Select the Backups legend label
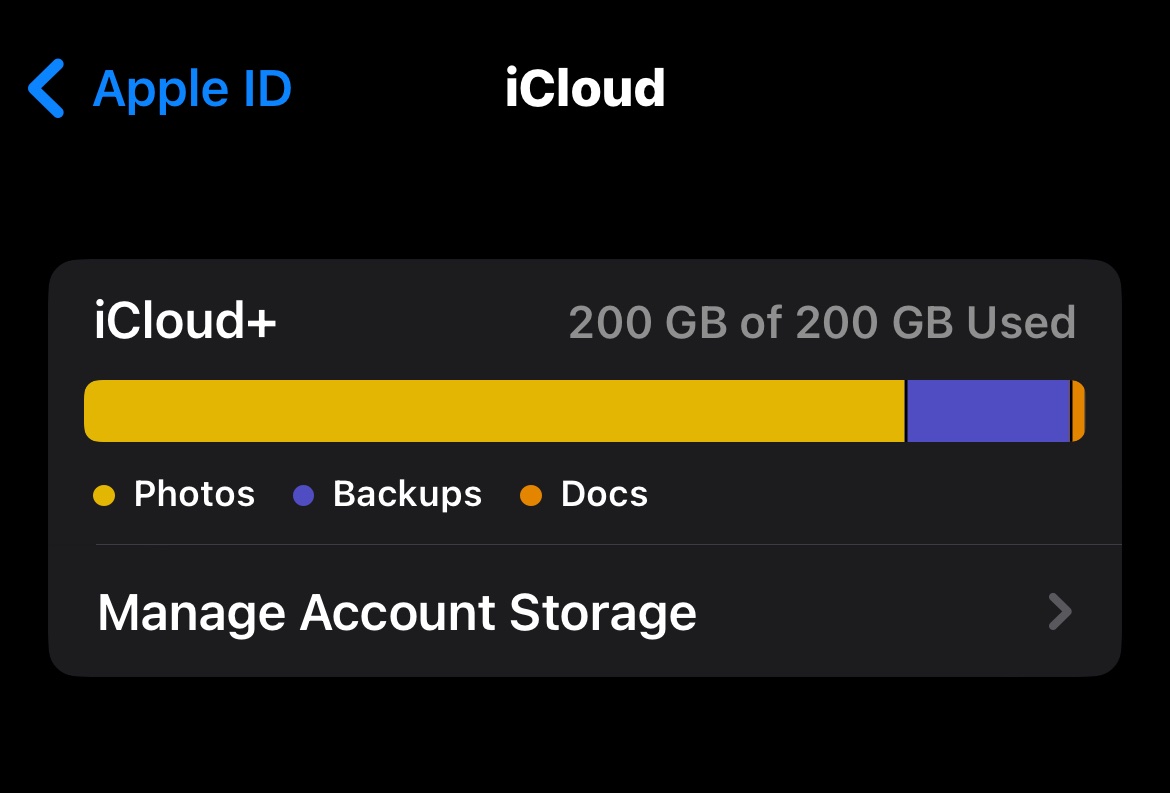This screenshot has height=793, width=1170. point(407,494)
